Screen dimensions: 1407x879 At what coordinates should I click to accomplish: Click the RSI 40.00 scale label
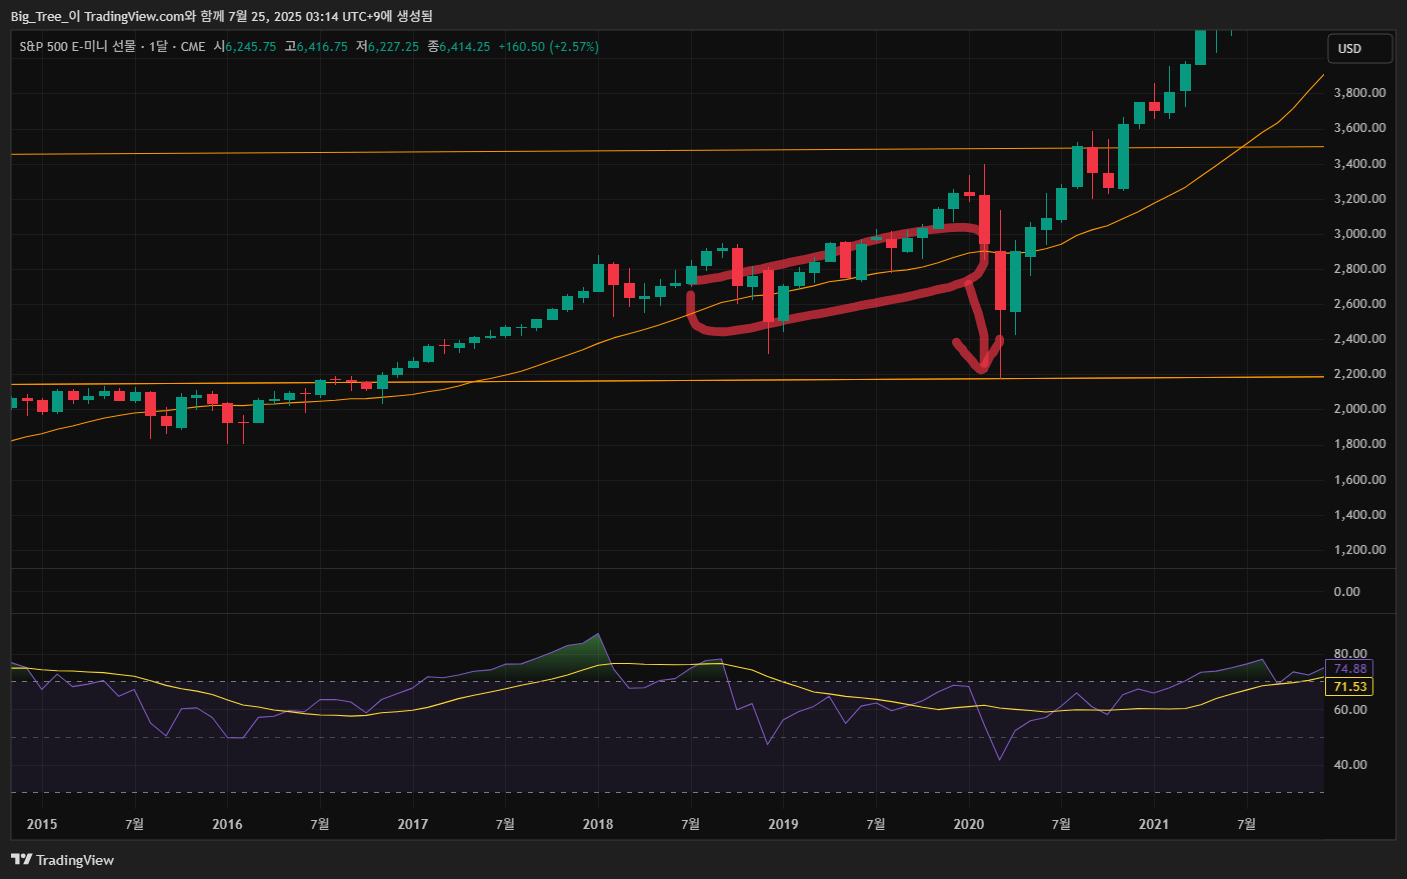click(x=1350, y=764)
